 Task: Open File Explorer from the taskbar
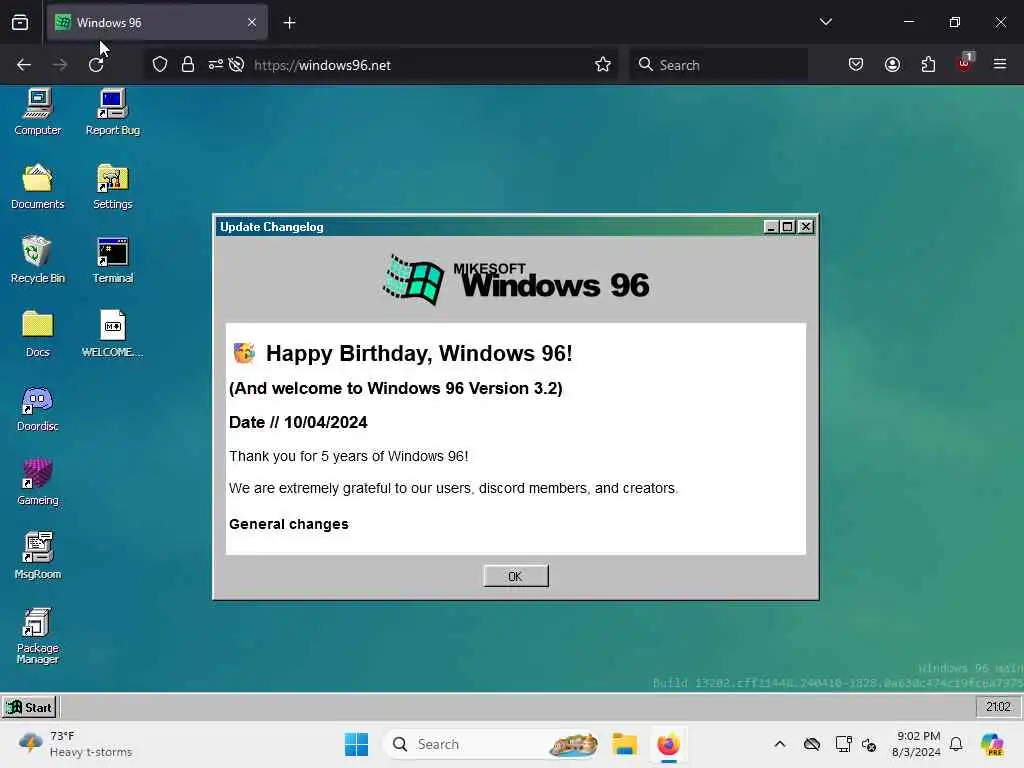click(x=624, y=744)
